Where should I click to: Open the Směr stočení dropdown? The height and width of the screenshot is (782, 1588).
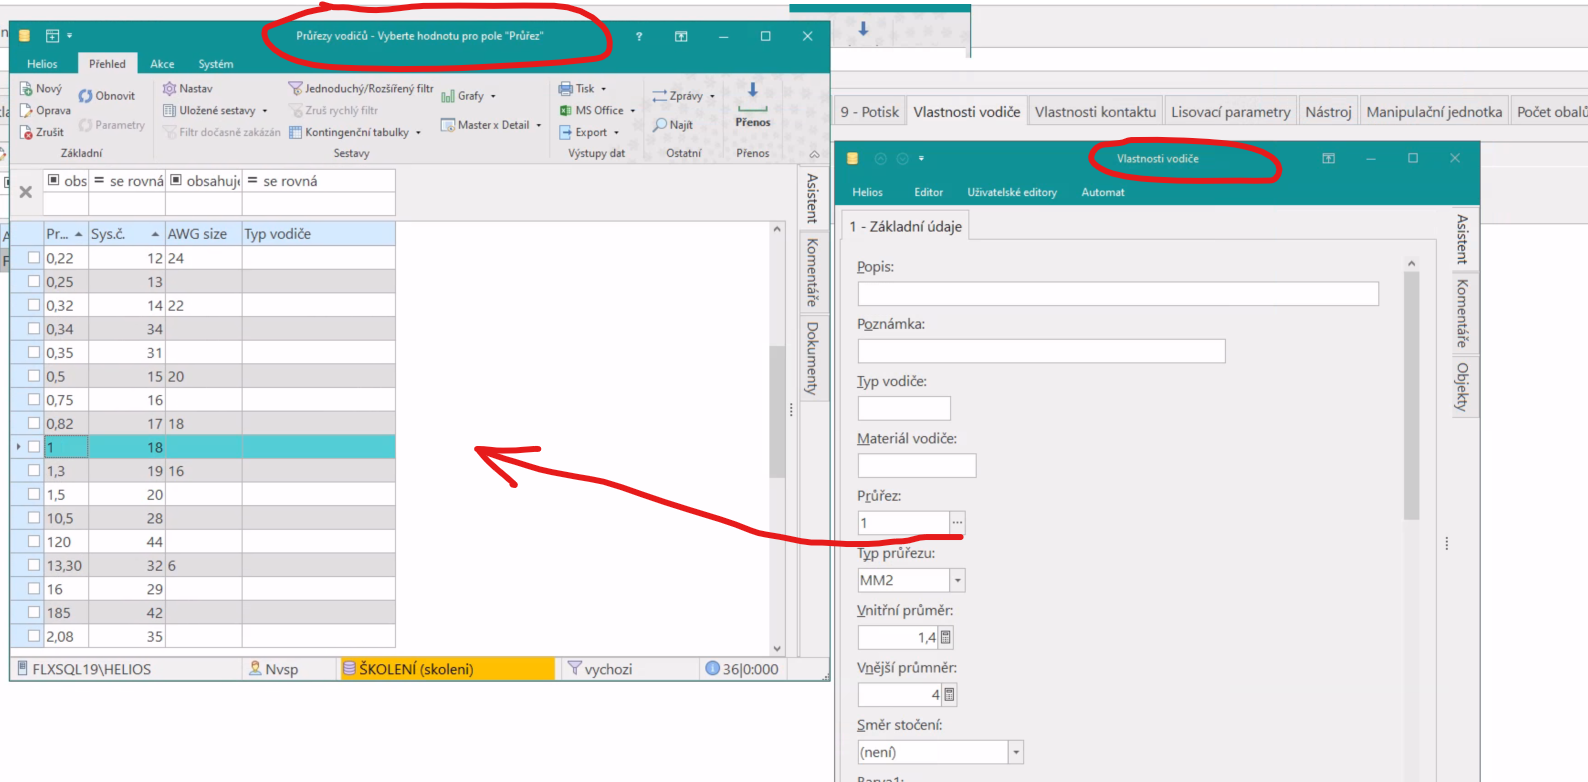(x=1015, y=752)
